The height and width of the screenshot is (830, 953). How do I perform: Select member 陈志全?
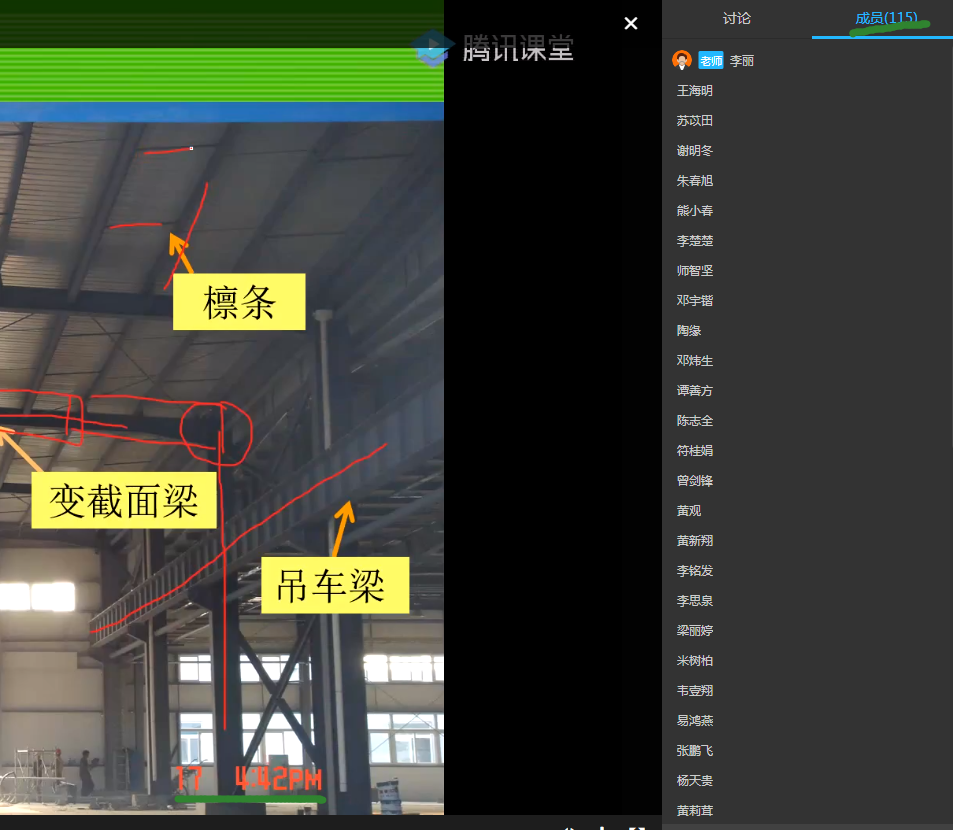pos(695,421)
